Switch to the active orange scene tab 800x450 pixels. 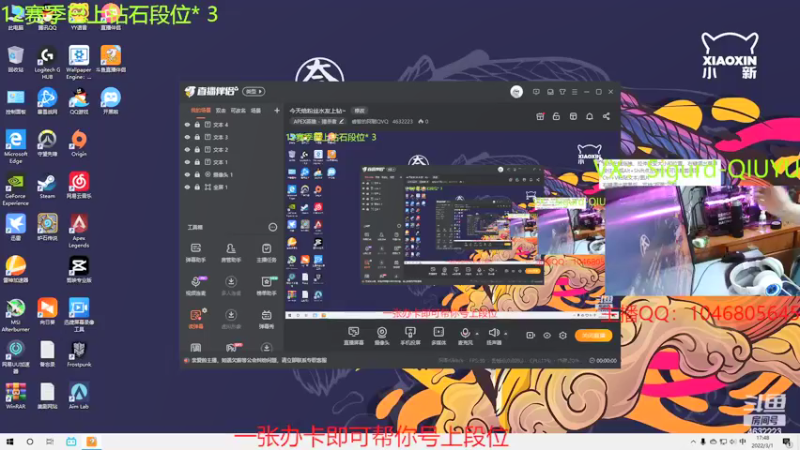pos(201,110)
